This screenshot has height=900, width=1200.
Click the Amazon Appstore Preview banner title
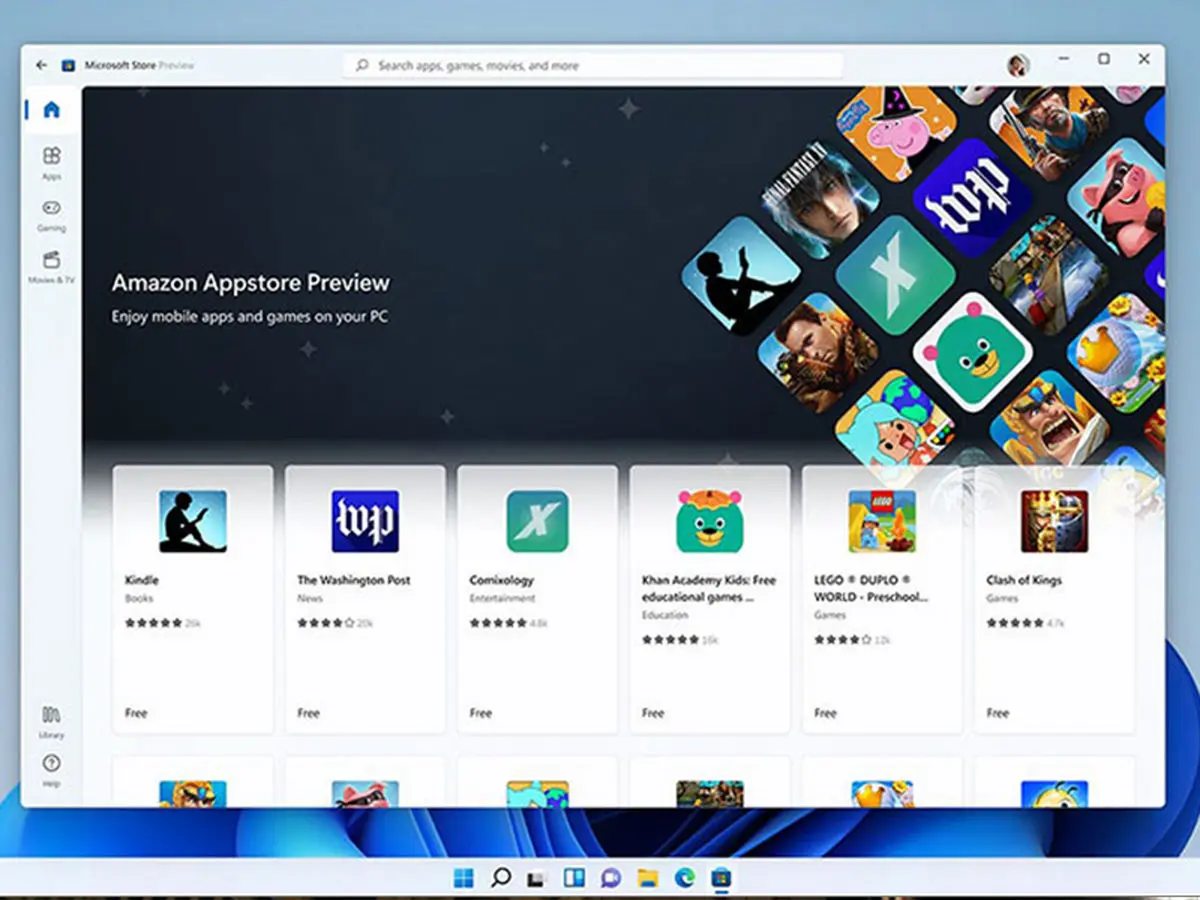tap(250, 283)
